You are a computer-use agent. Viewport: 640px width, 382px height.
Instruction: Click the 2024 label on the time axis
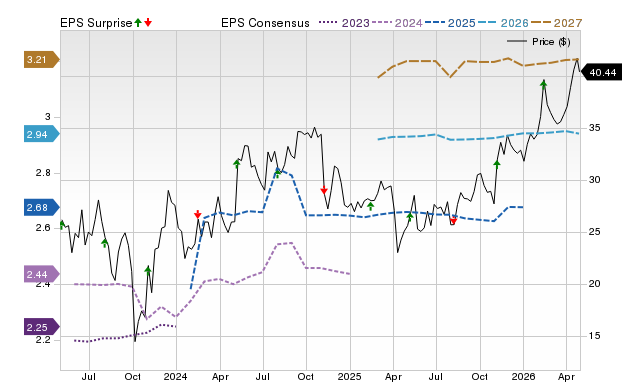pos(176,376)
